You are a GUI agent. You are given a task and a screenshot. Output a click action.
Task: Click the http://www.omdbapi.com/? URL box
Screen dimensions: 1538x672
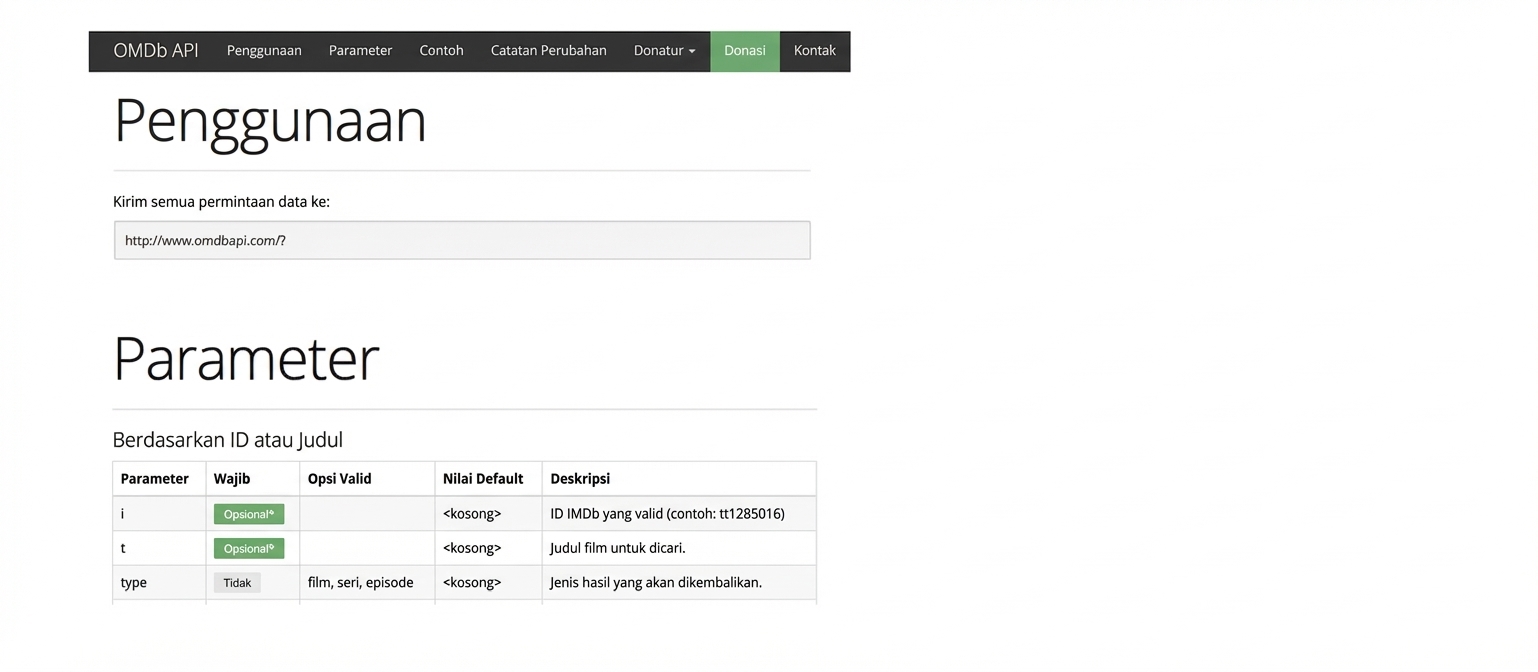(x=462, y=240)
